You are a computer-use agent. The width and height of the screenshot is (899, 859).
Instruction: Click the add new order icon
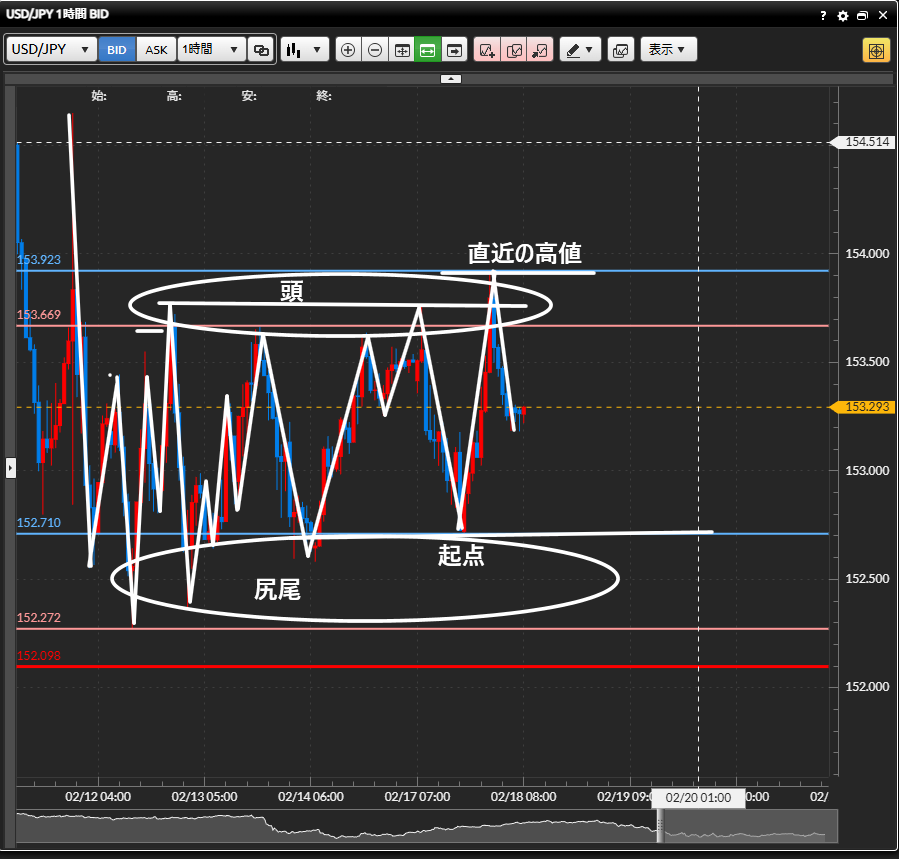pos(488,50)
